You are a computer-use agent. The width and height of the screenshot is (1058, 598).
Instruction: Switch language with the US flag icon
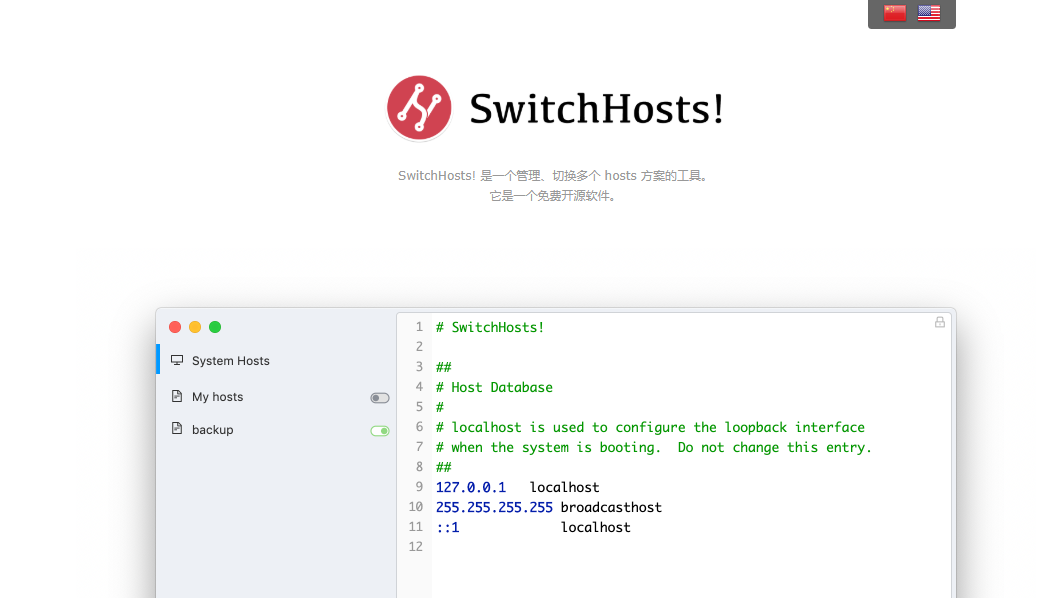pyautogui.click(x=928, y=13)
